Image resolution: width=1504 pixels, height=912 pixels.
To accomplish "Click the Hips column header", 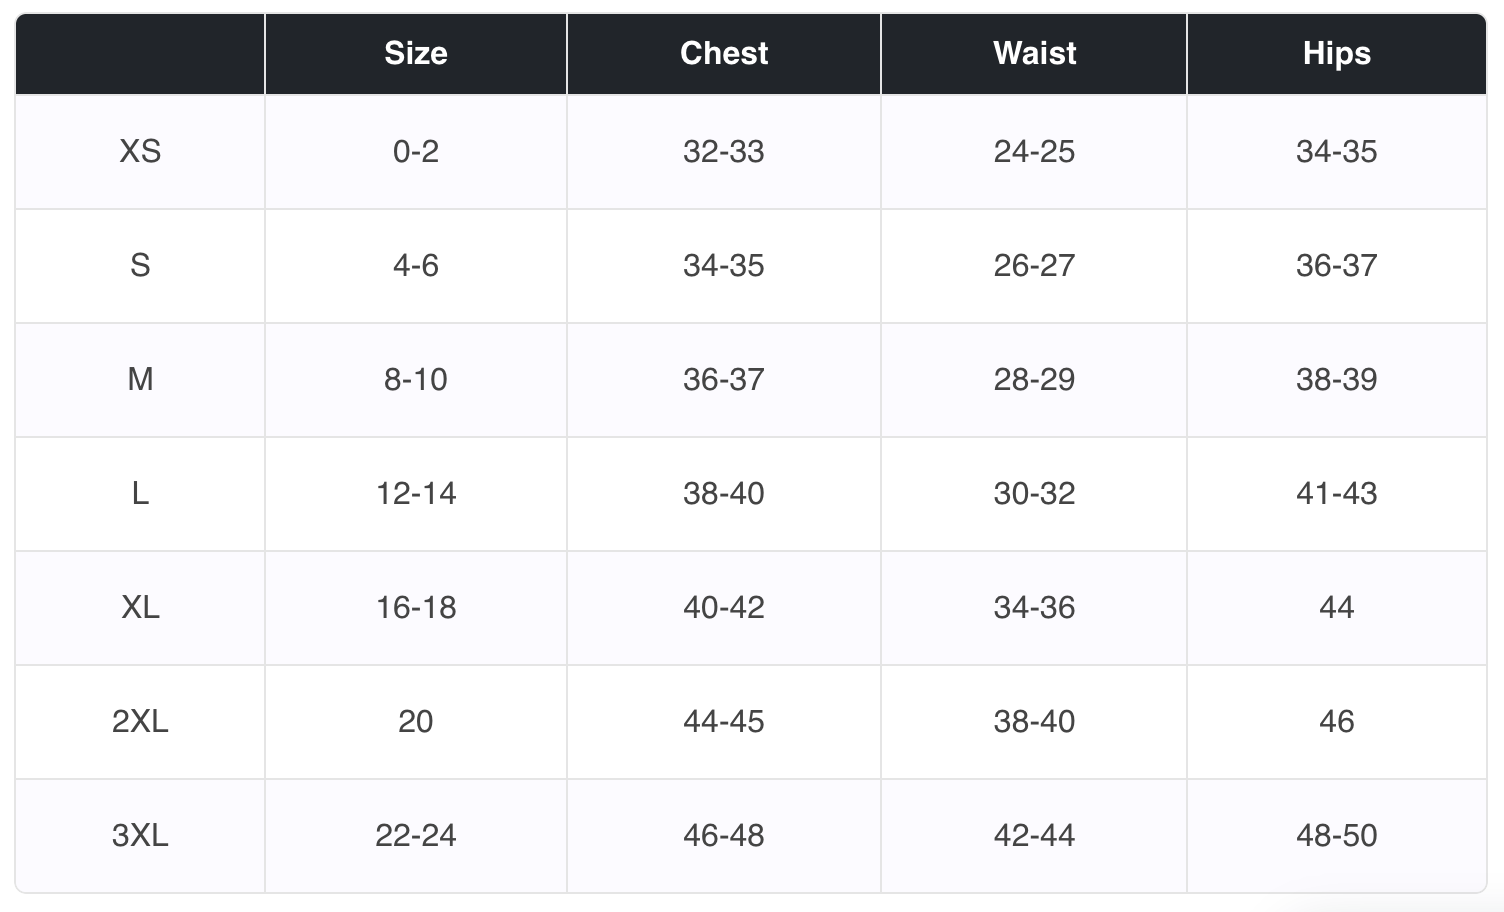I will tap(1337, 54).
